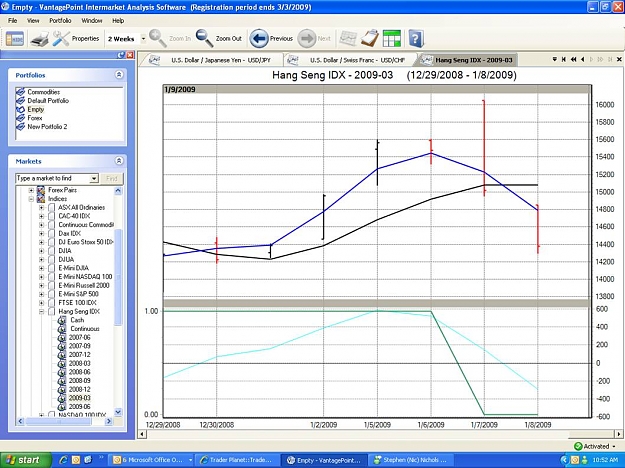
Task: Click the chart horizontal scrollbar track
Action: click(381, 434)
